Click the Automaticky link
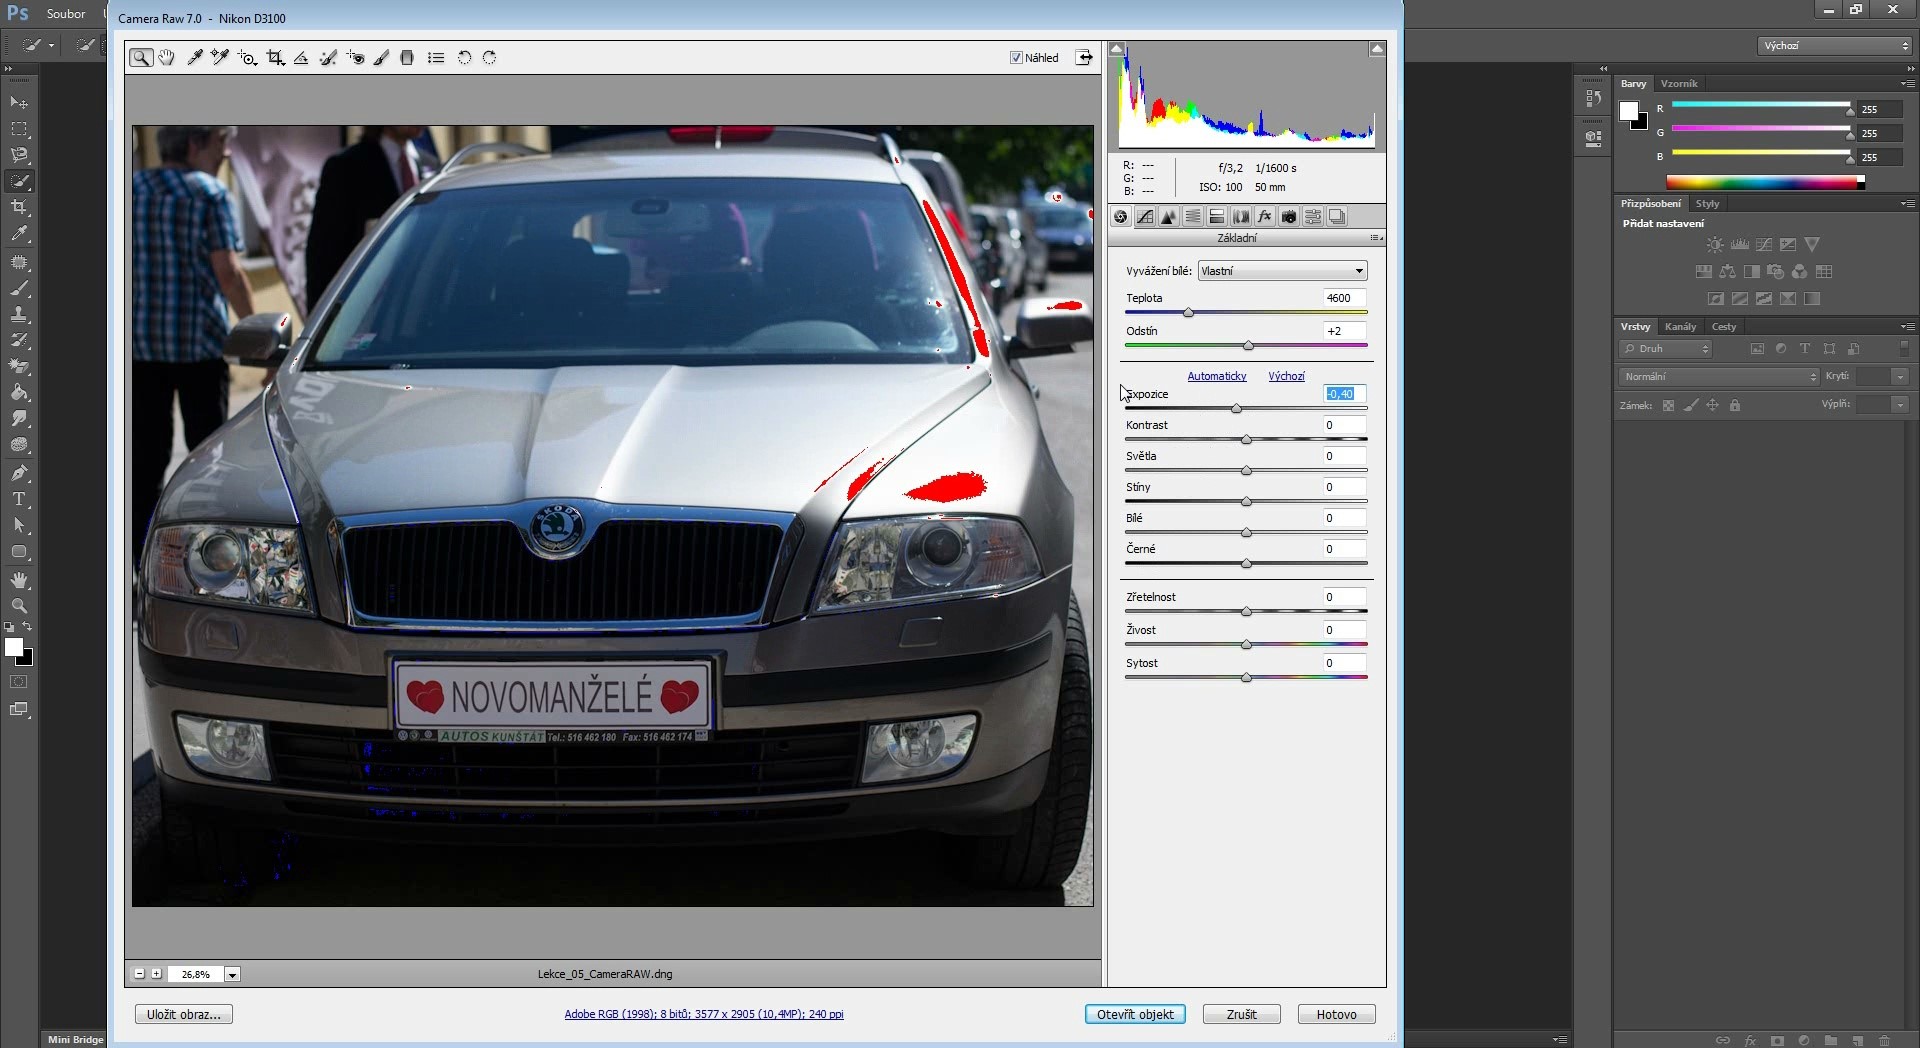This screenshot has width=1920, height=1048. [x=1216, y=376]
